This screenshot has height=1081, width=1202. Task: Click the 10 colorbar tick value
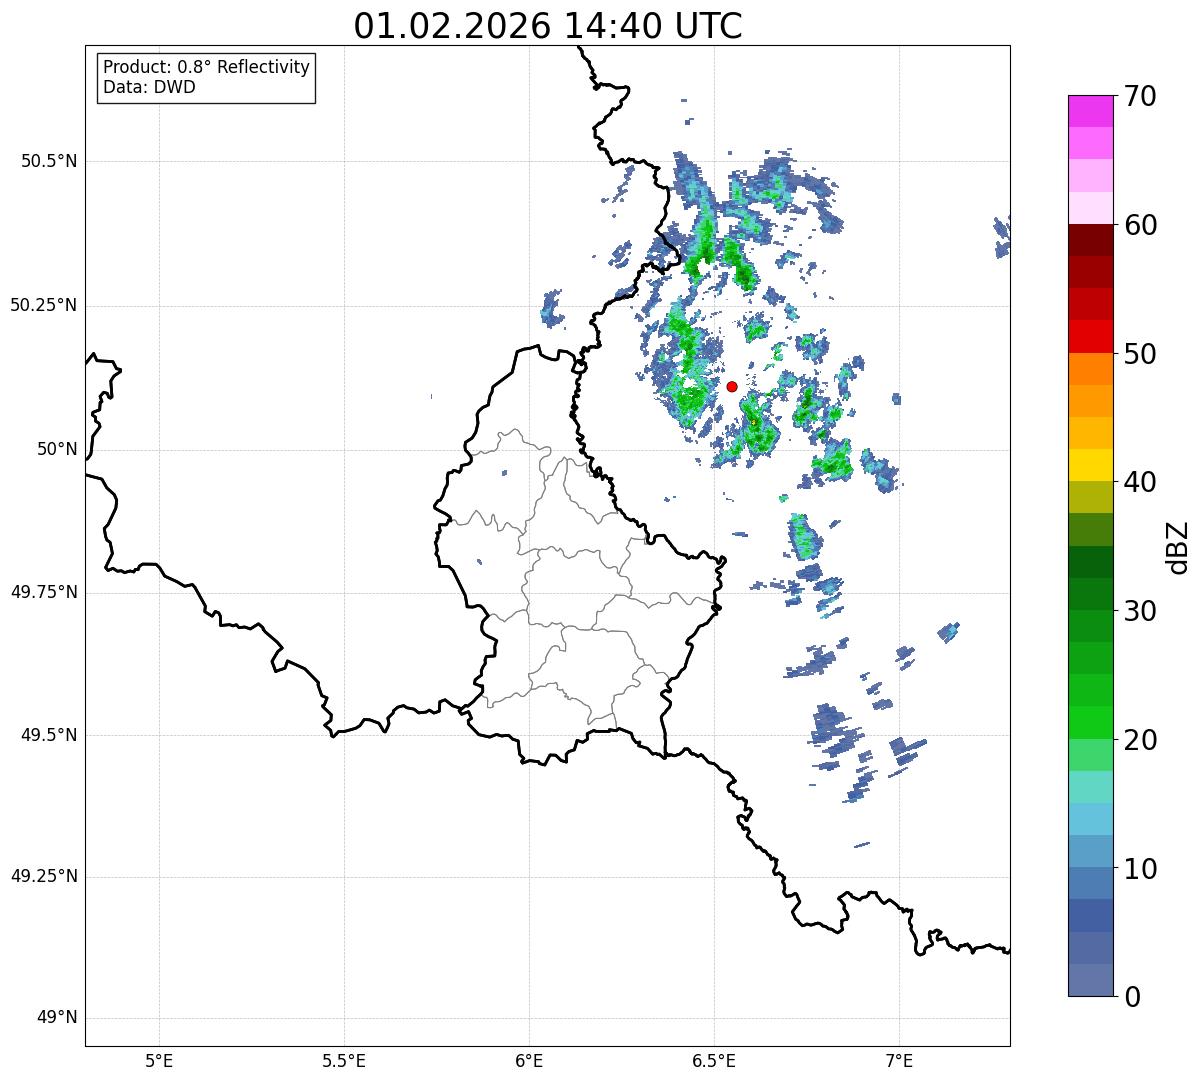click(x=1140, y=868)
